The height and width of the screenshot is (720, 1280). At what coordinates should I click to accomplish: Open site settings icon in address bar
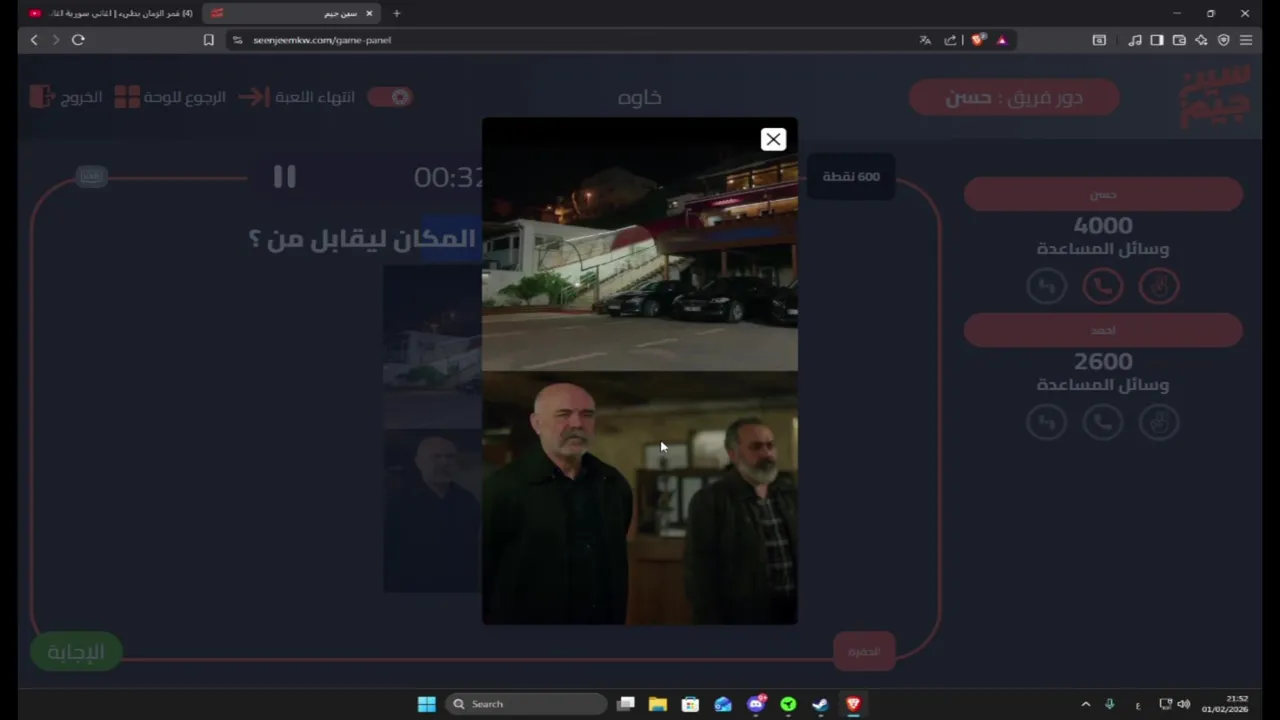click(x=237, y=40)
